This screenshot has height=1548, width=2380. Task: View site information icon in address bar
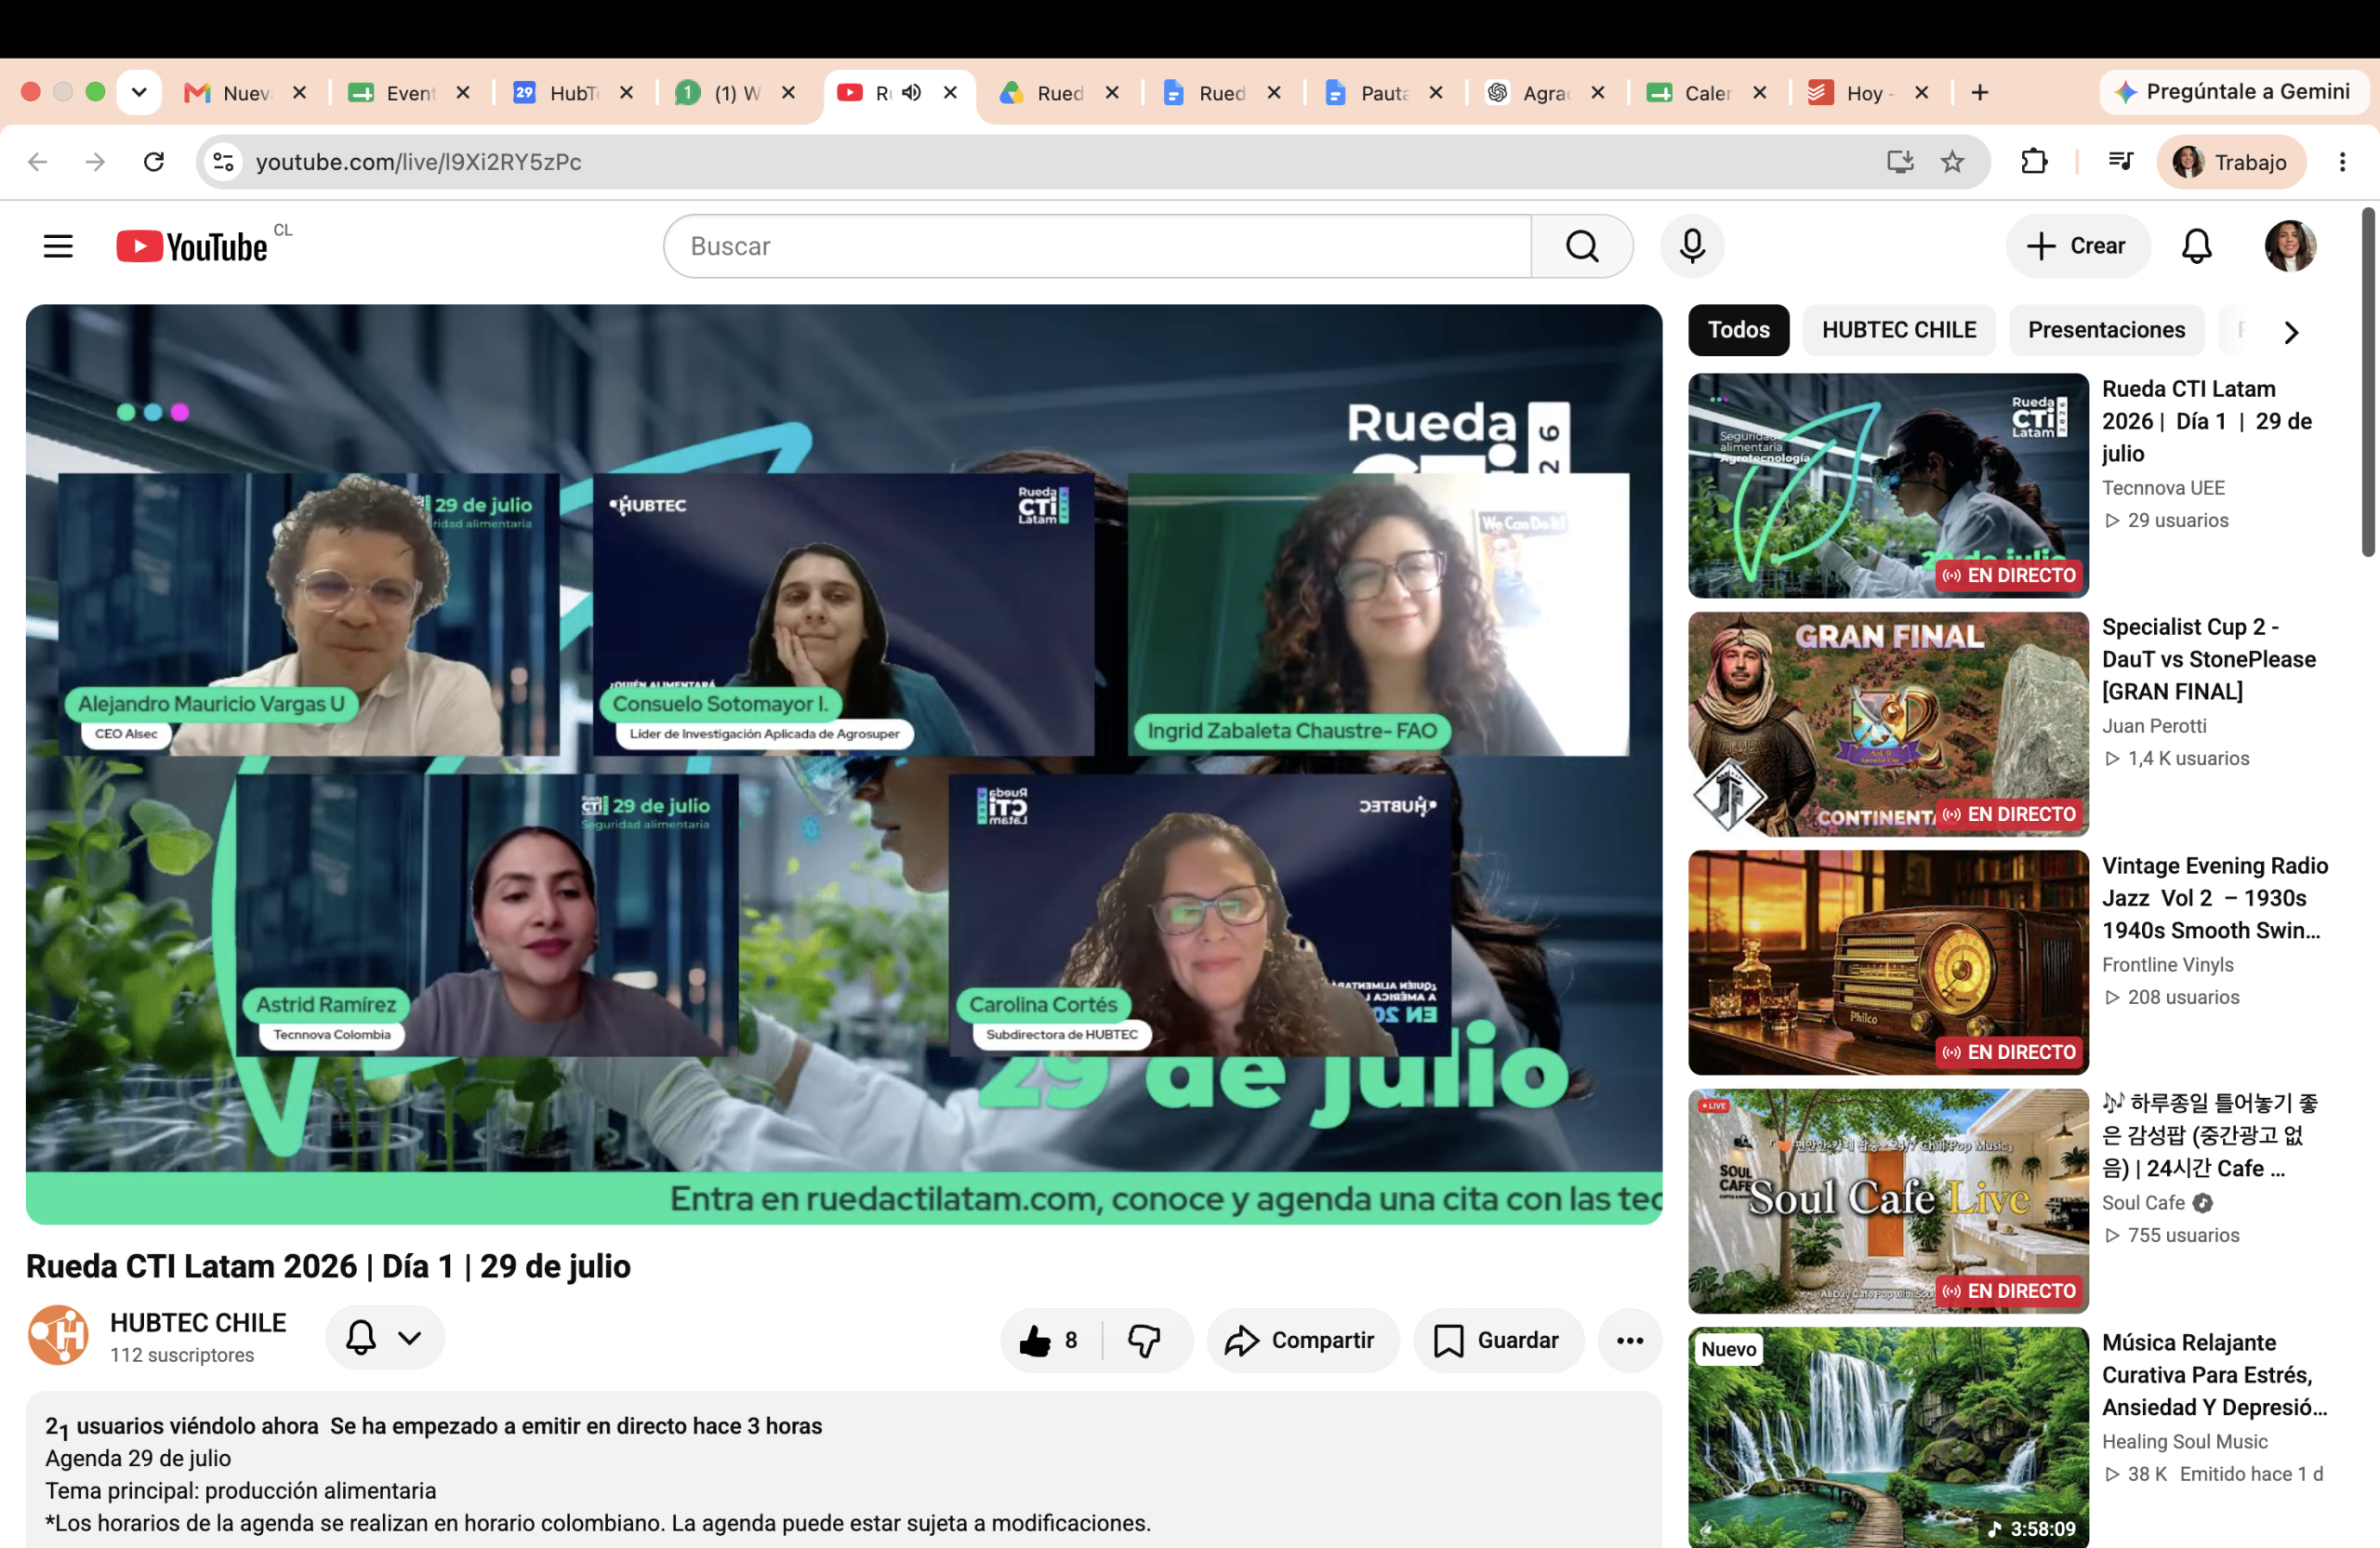[x=224, y=162]
